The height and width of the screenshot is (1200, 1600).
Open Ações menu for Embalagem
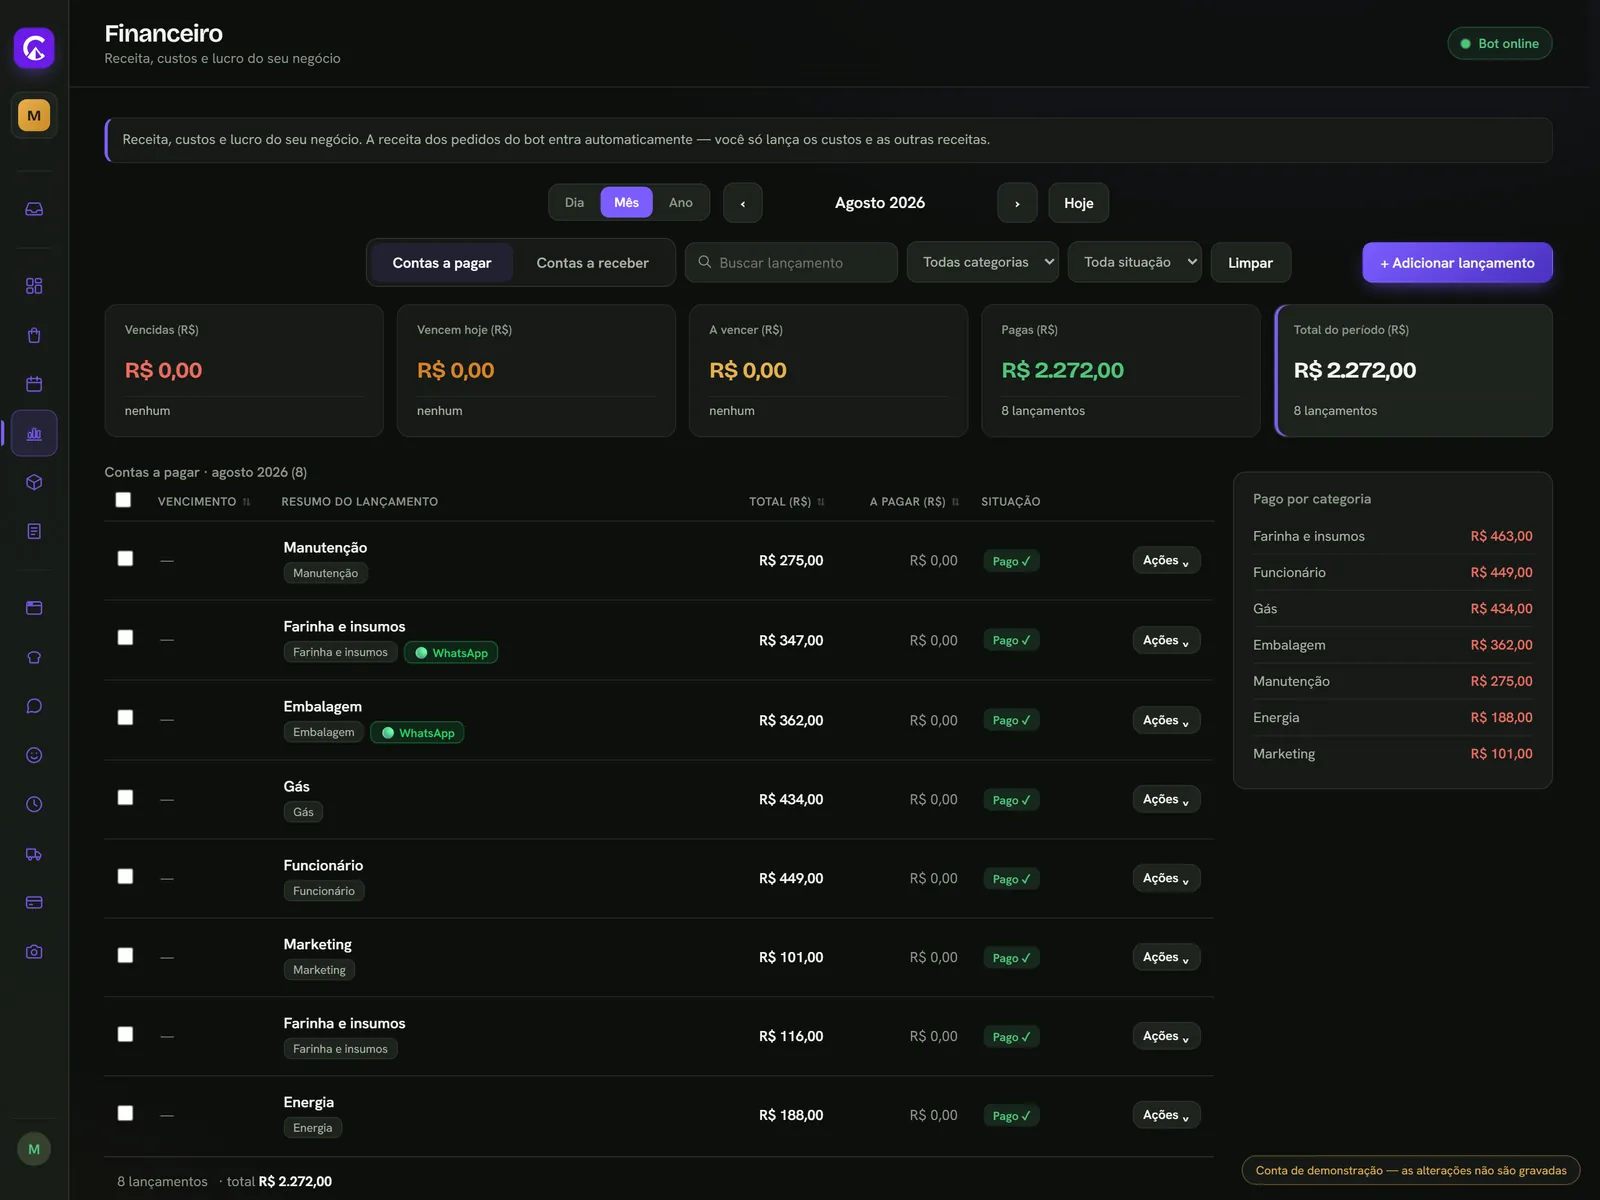tap(1166, 720)
